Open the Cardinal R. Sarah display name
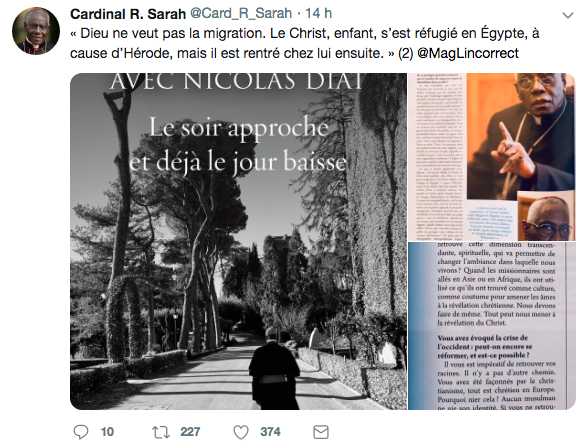The height and width of the screenshot is (448, 587). 128,14
